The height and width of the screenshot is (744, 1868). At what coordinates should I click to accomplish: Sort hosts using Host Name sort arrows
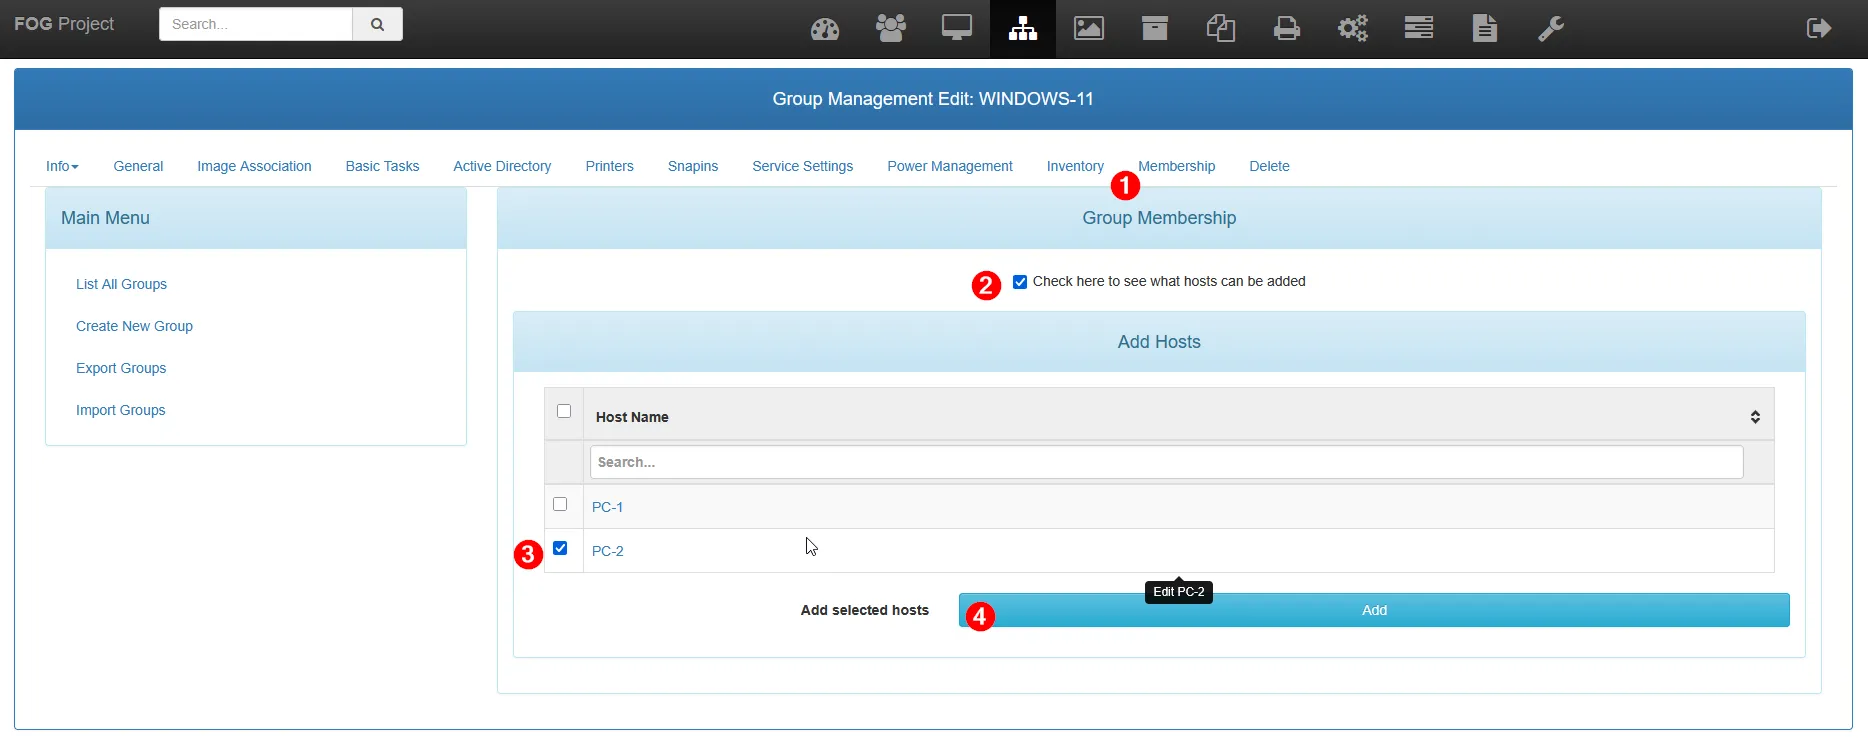[x=1755, y=417]
